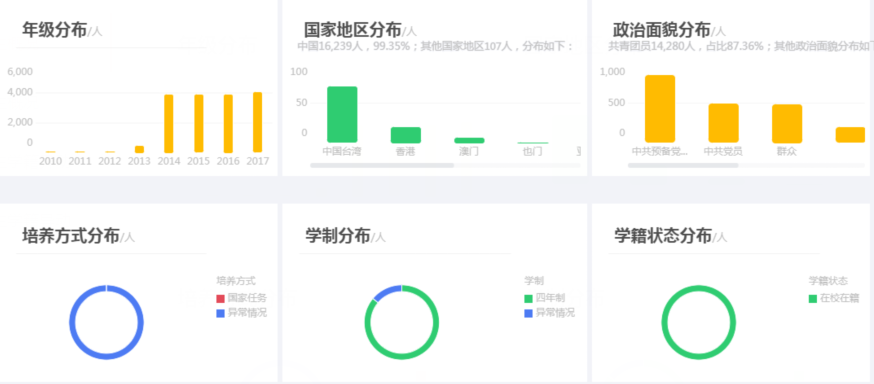The width and height of the screenshot is (874, 384).
Task: Toggle the 在校在籍 legend item
Action: [x=834, y=298]
